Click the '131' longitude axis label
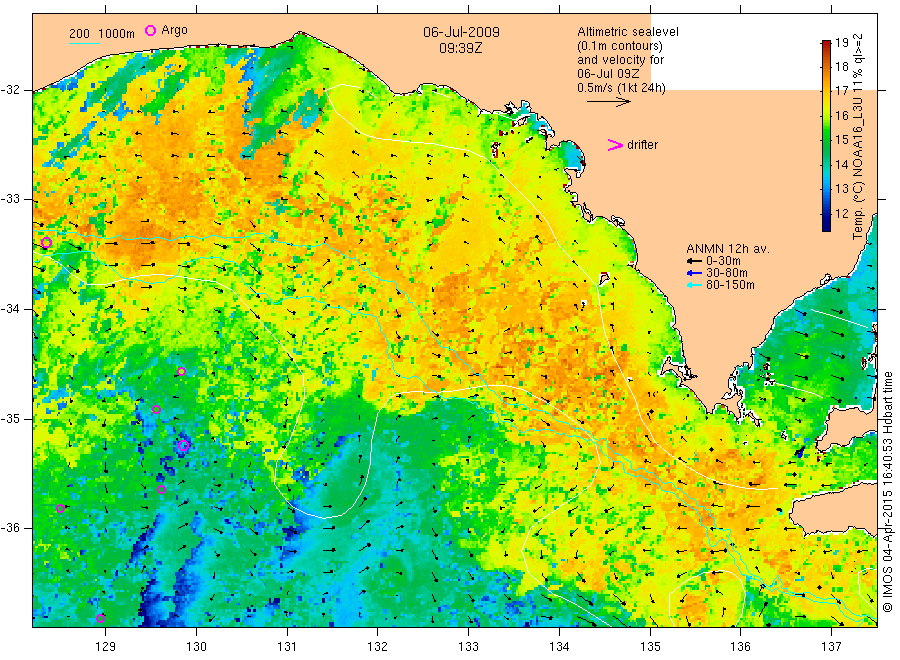The image size is (900, 660). point(287,647)
